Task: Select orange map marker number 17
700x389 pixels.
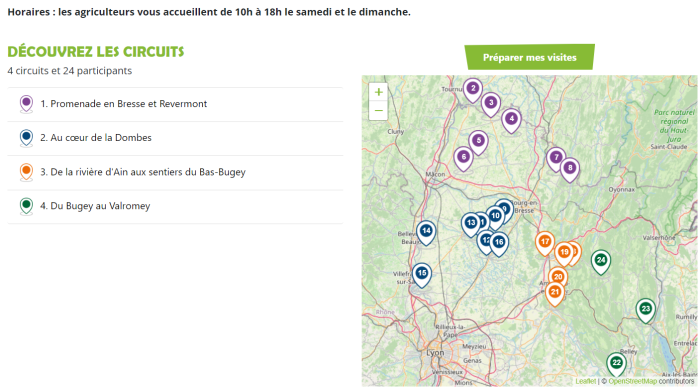Action: coord(545,243)
